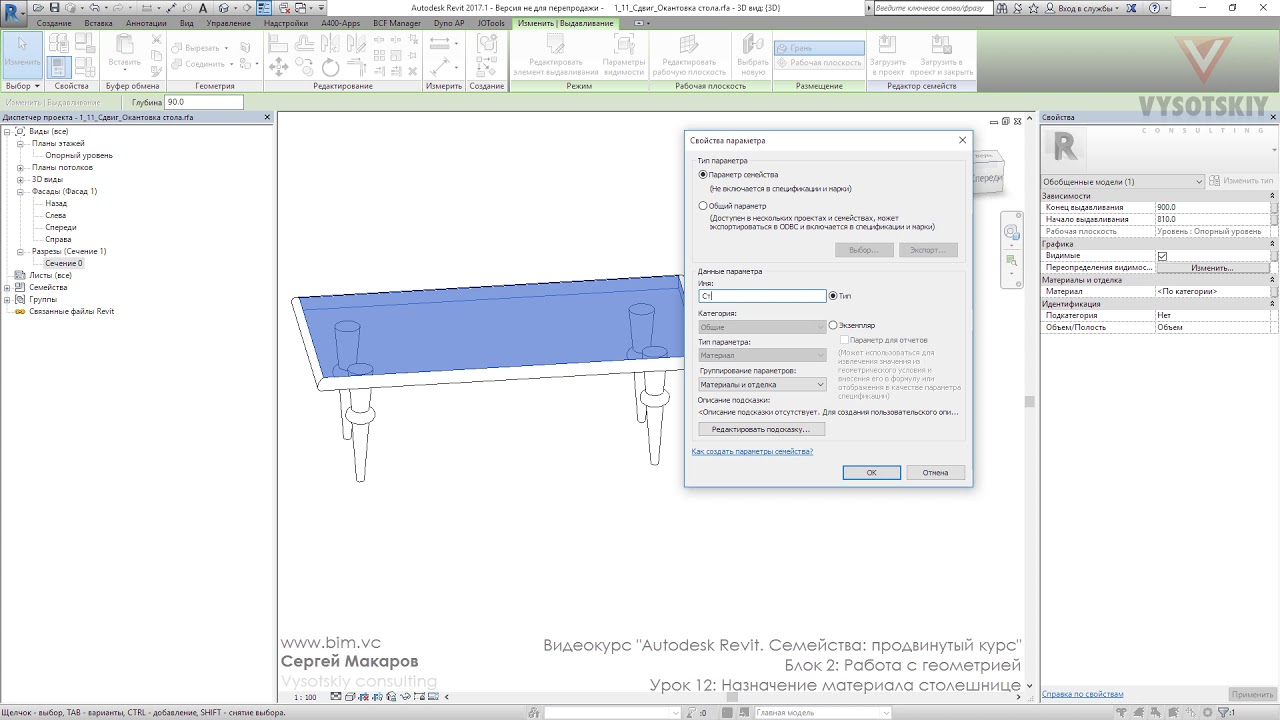The height and width of the screenshot is (720, 1280).
Task: Toggle Параметр для отчетов checkbox
Action: pos(845,340)
